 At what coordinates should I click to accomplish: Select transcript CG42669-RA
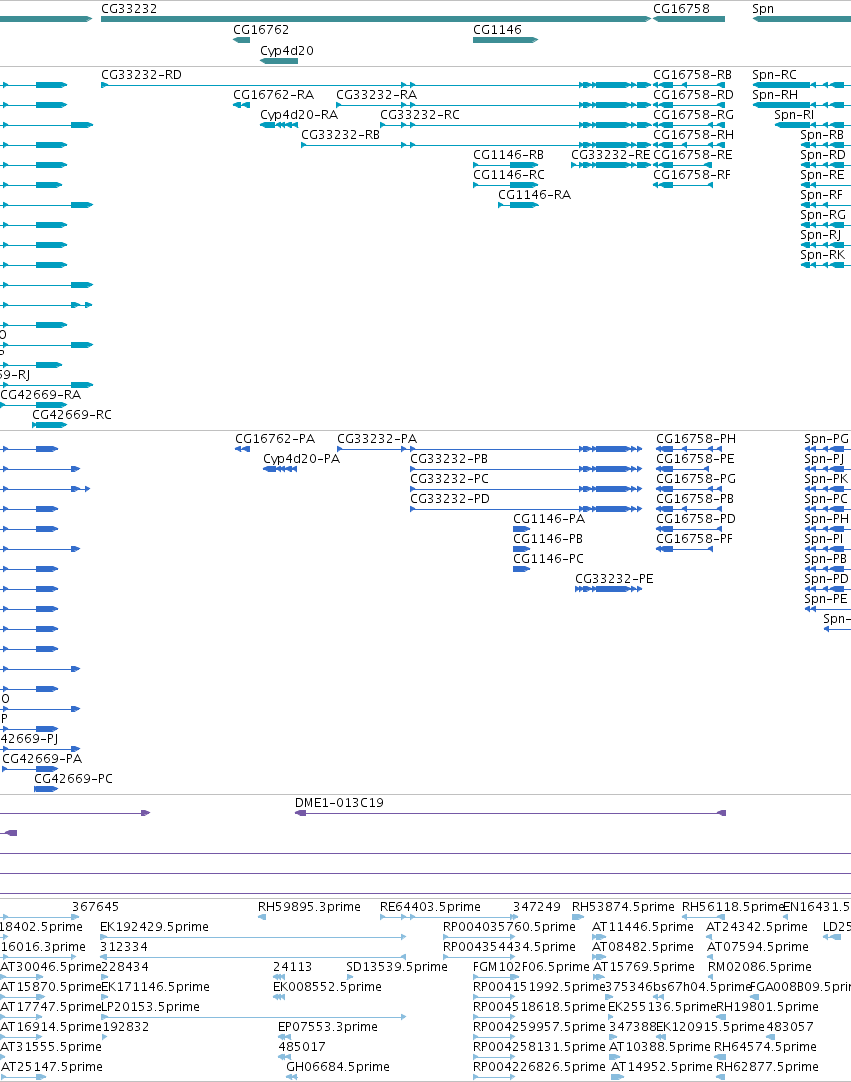tap(41, 395)
